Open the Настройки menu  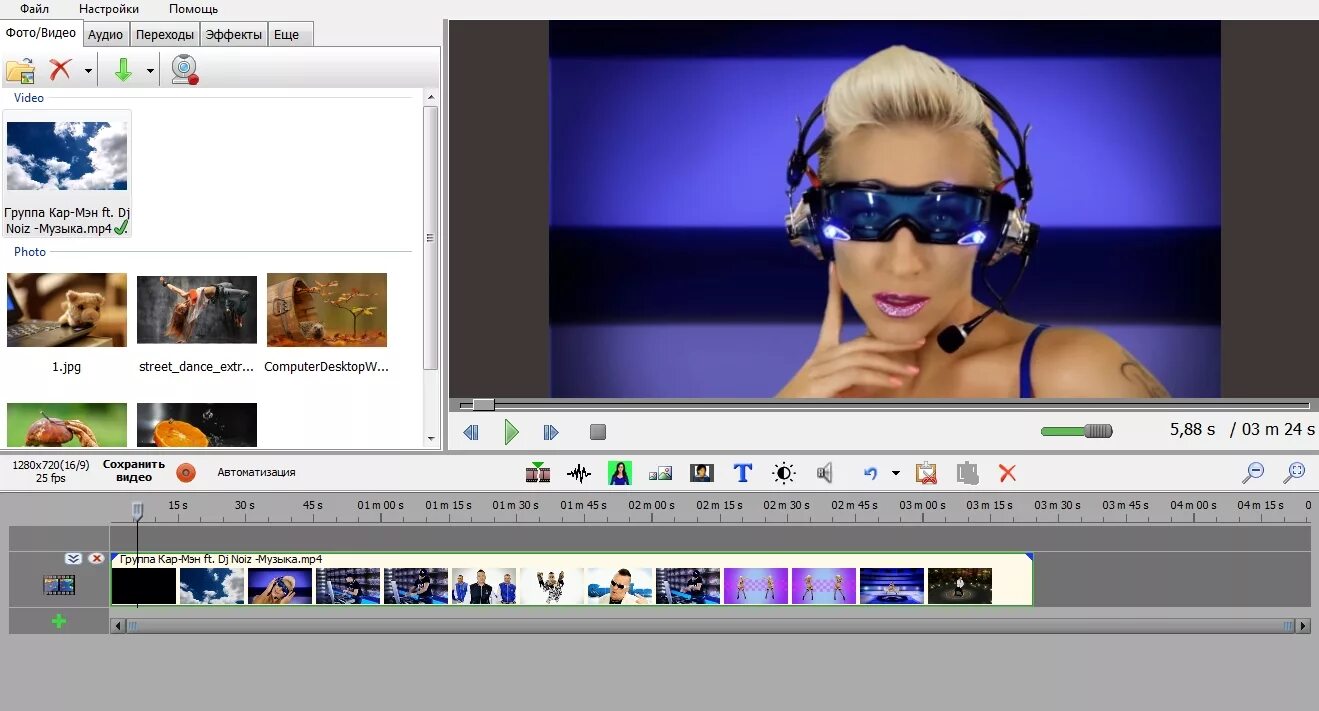tap(109, 8)
